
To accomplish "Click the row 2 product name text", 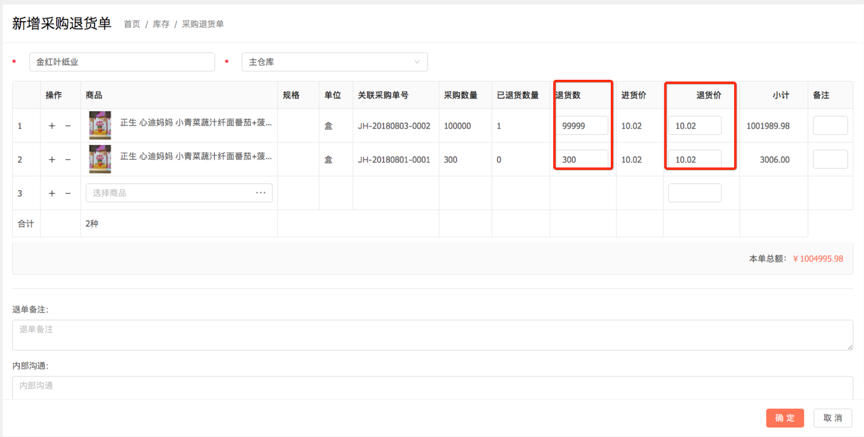I will pos(196,157).
